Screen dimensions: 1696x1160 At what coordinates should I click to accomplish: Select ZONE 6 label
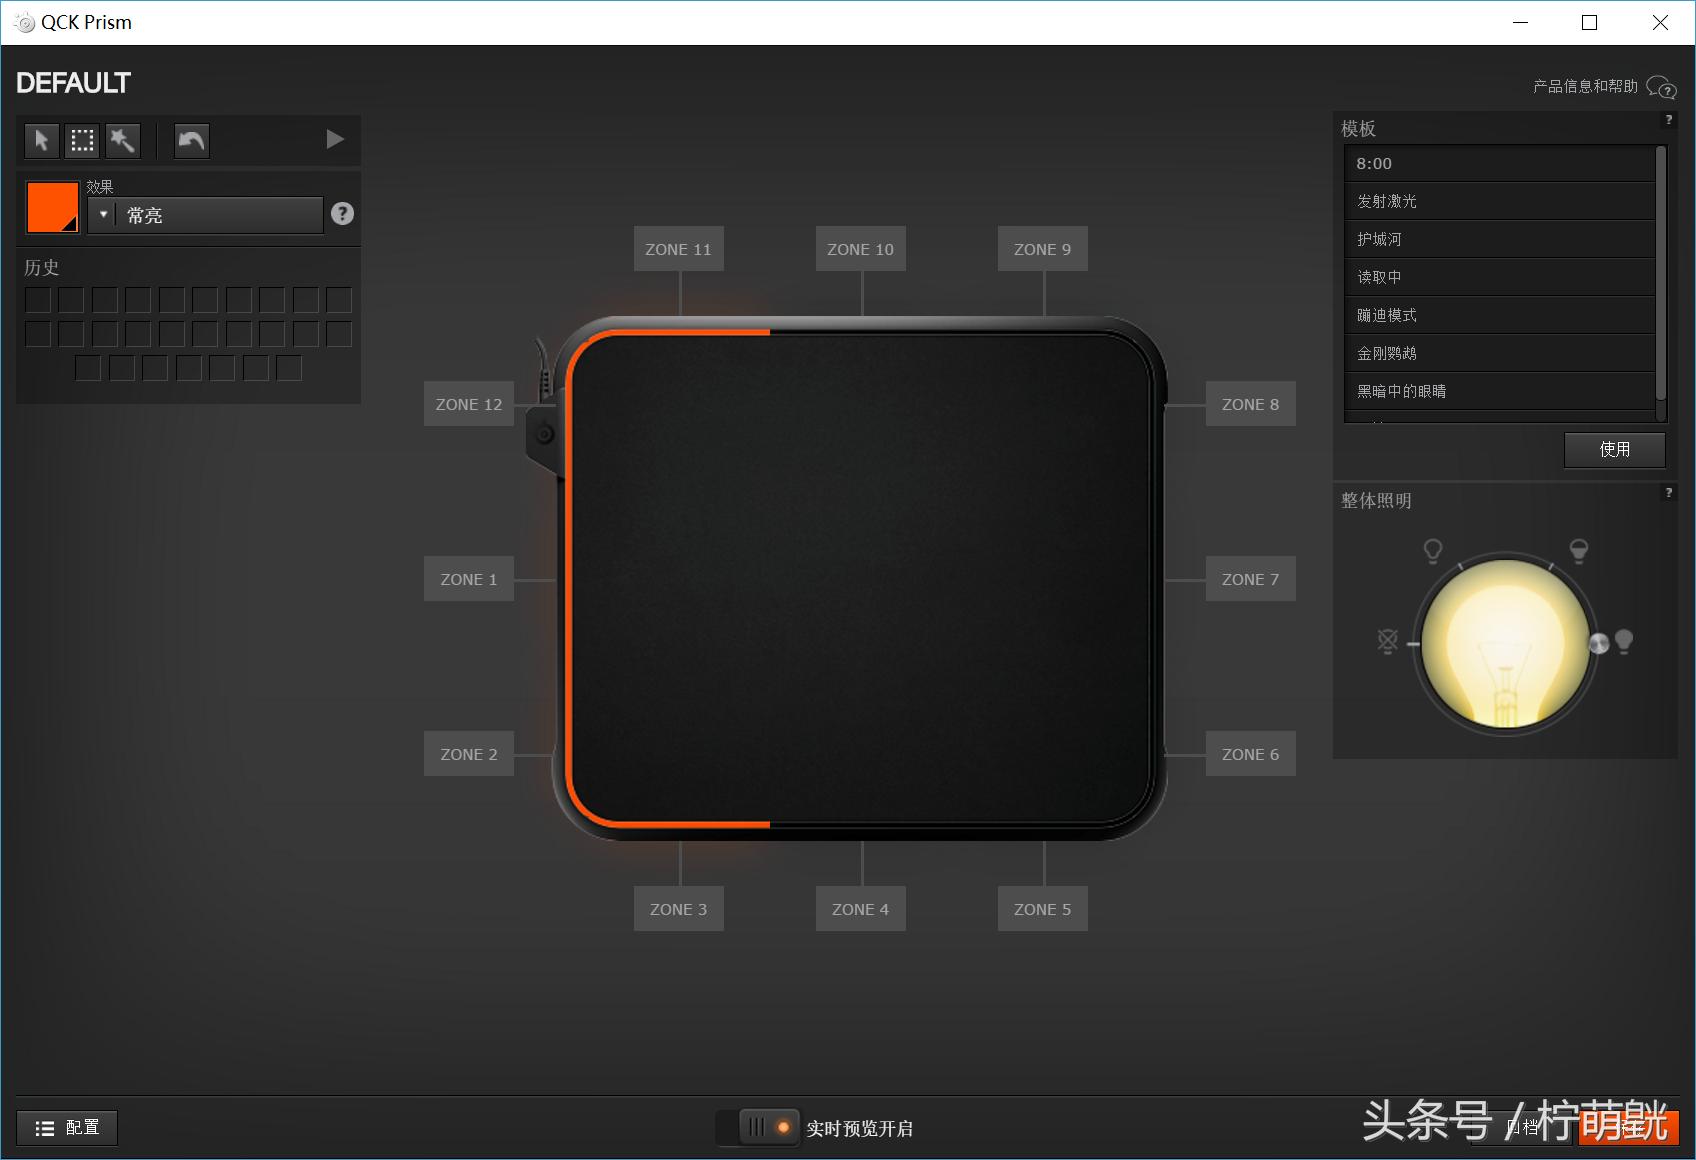pyautogui.click(x=1251, y=754)
